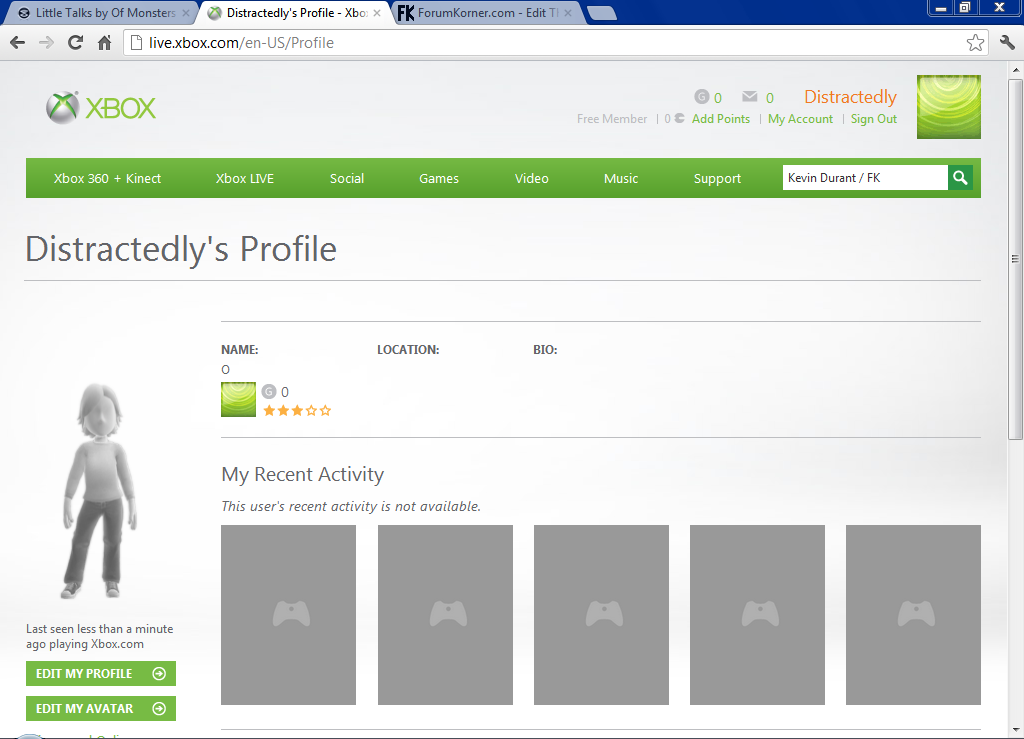This screenshot has width=1024, height=739.
Task: Click the recent activity not available message
Action: point(351,507)
